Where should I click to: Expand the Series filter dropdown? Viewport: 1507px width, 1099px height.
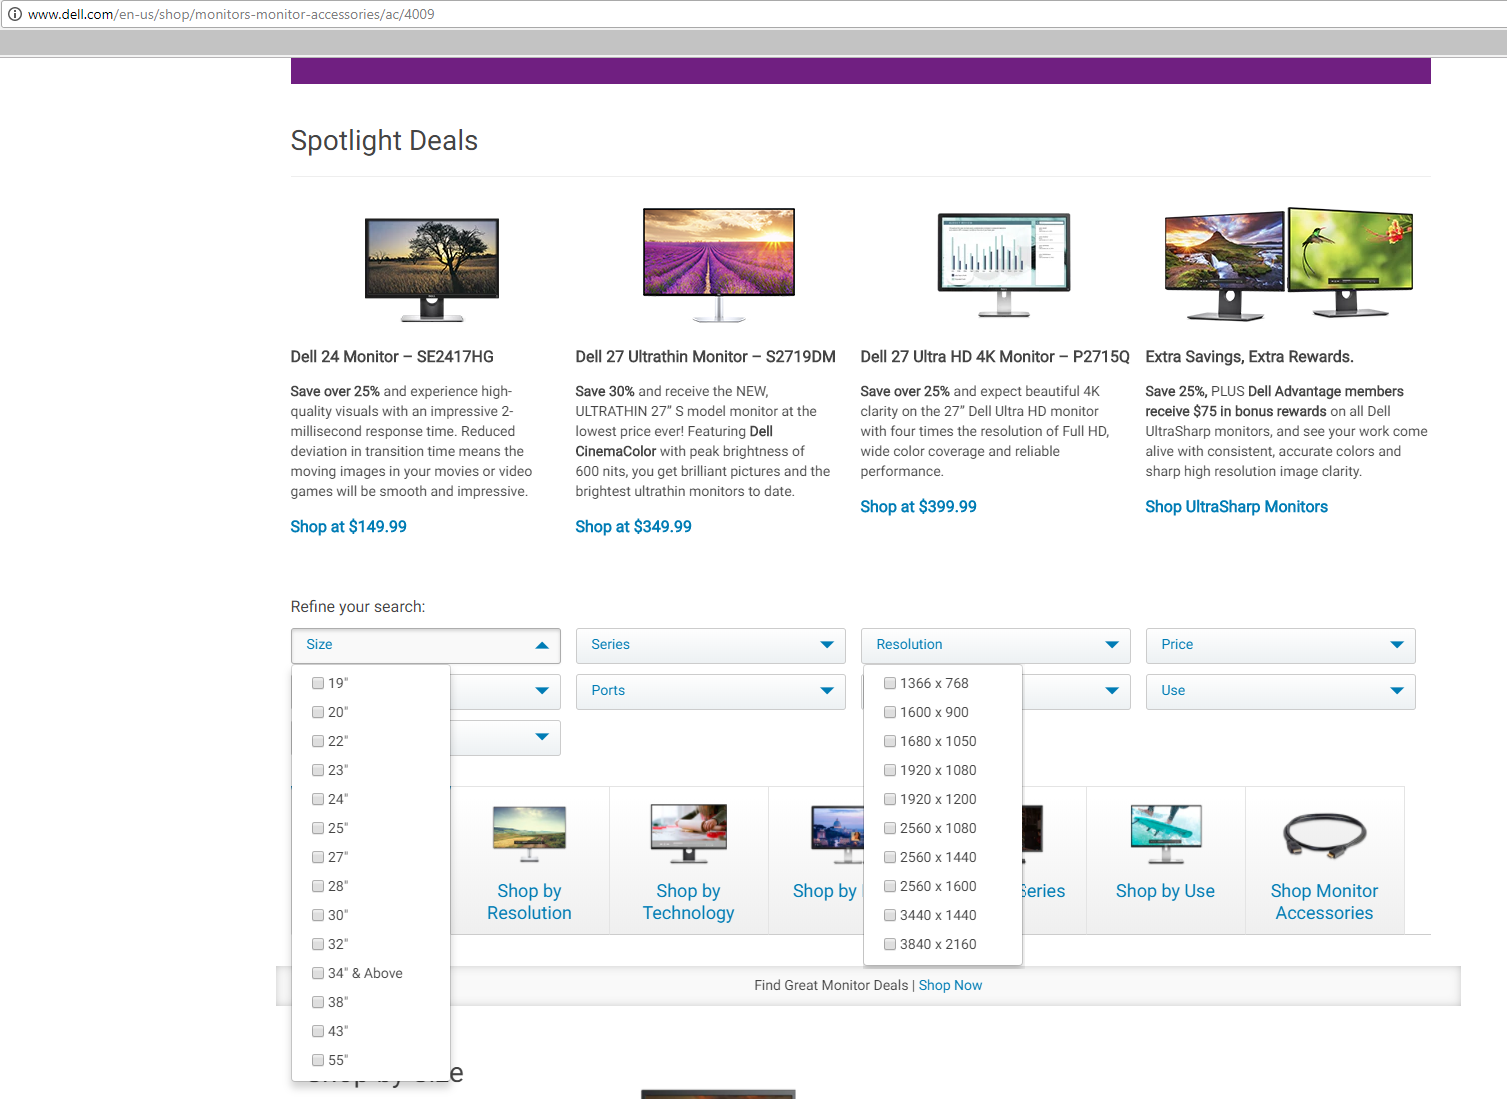coord(710,645)
